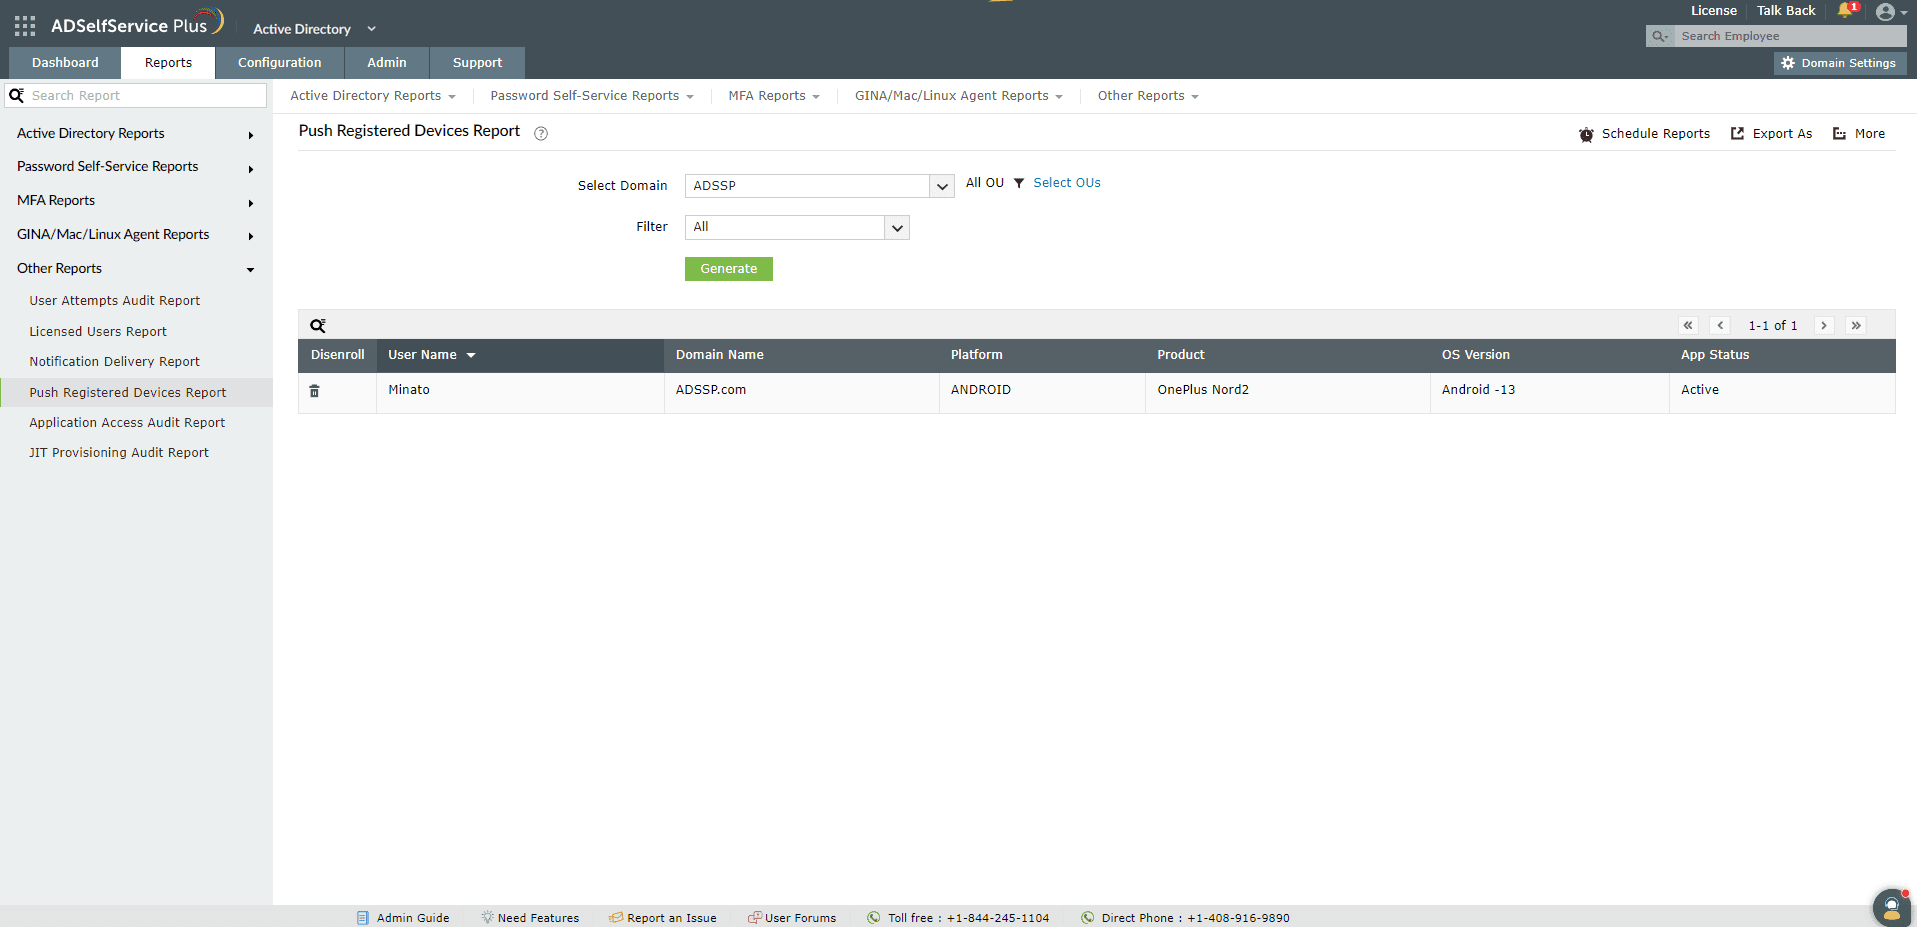
Task: Click the More options icon
Action: 1839,133
